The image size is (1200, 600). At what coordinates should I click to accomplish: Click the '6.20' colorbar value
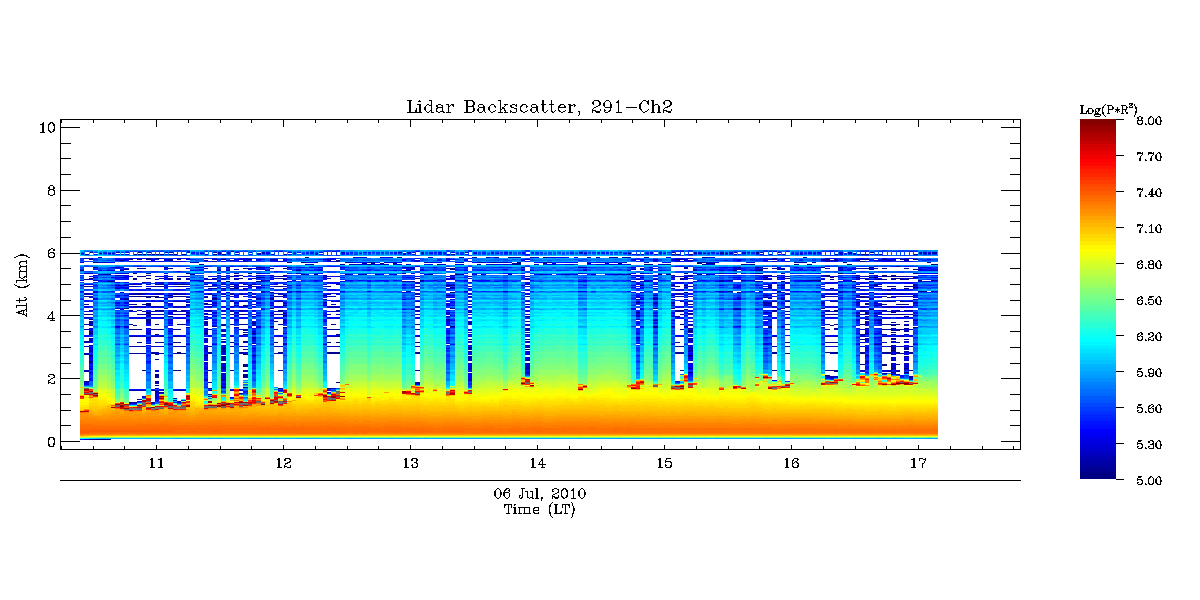pyautogui.click(x=1149, y=337)
